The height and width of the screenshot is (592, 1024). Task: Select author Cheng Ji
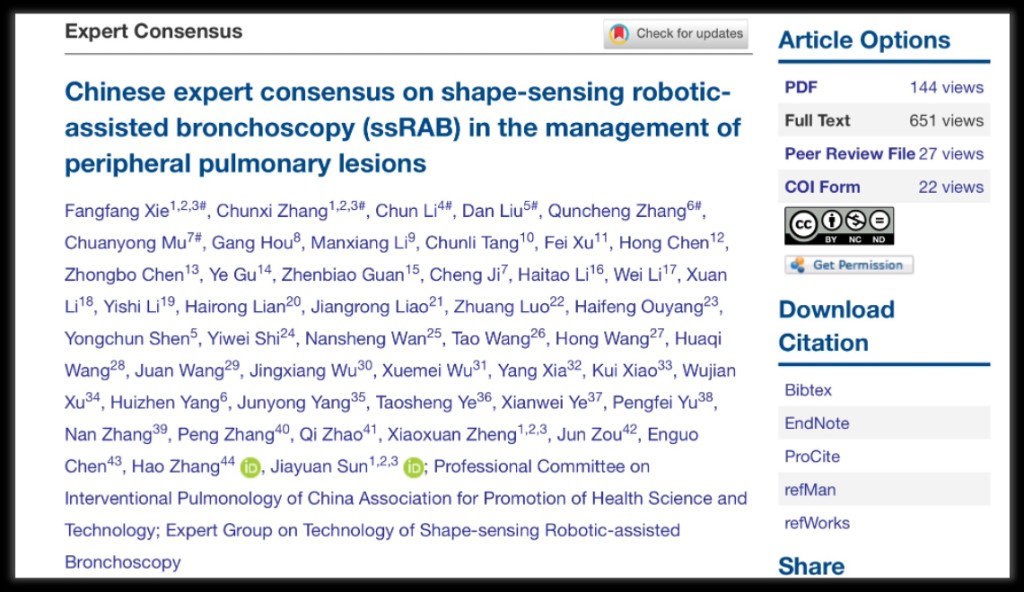(x=465, y=275)
